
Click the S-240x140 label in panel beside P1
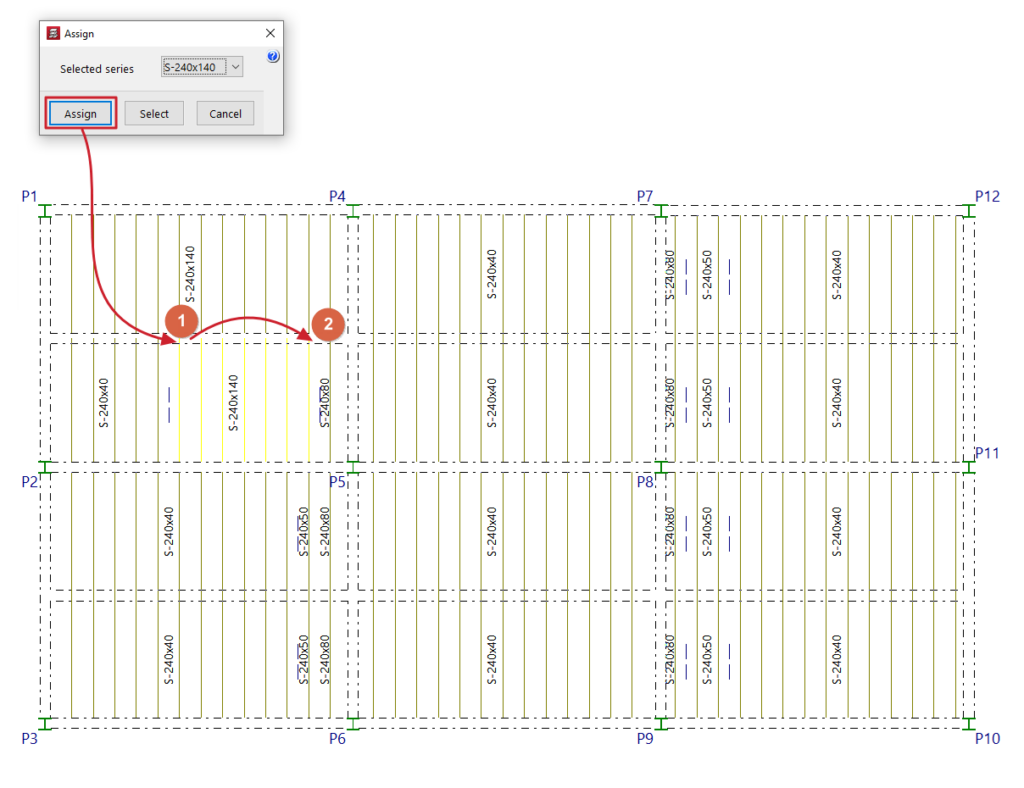(189, 274)
